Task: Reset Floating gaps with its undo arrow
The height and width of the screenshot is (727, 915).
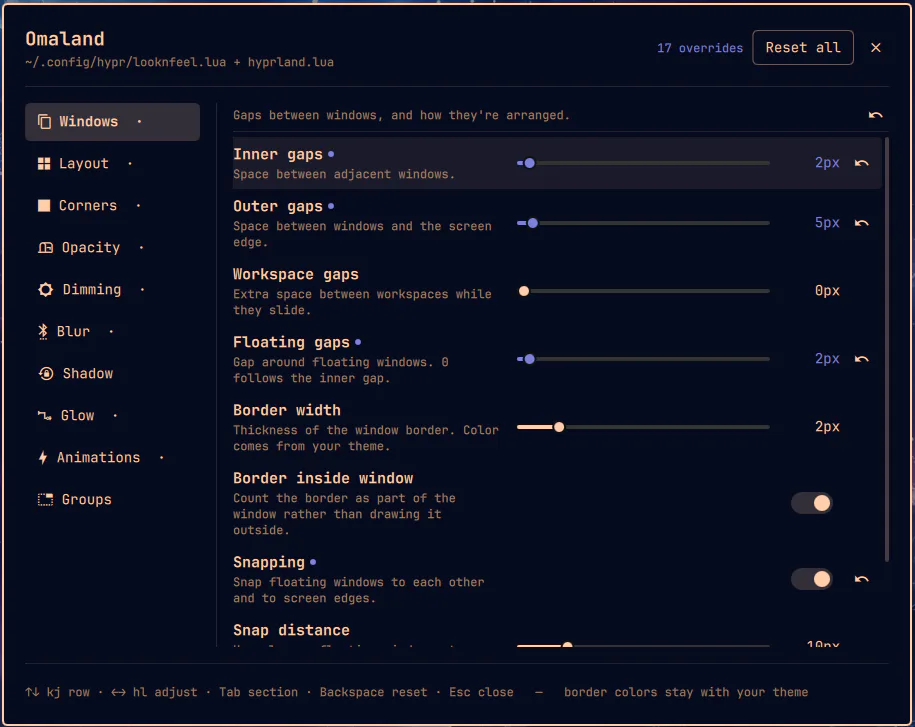Action: pyautogui.click(x=861, y=359)
